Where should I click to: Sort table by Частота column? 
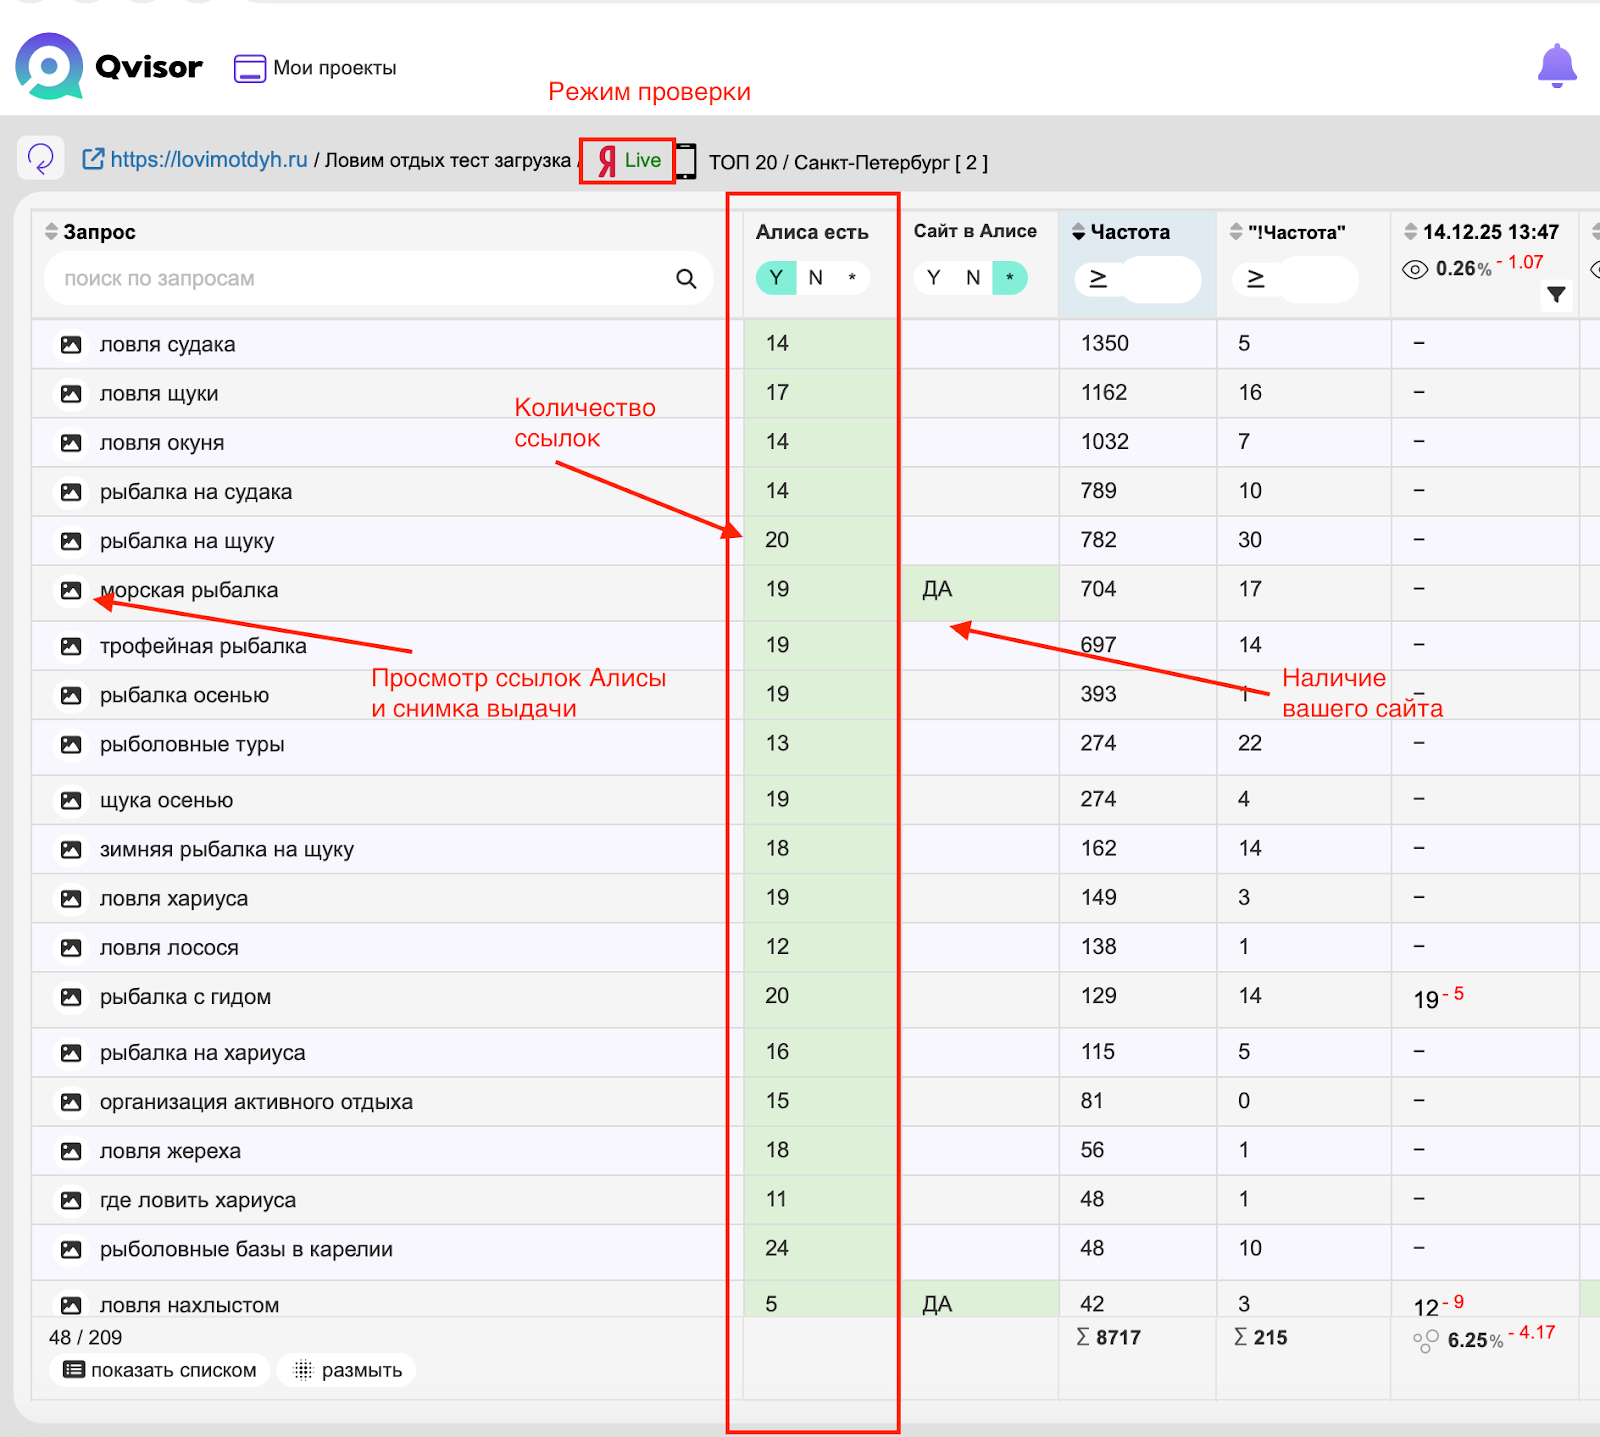(x=1128, y=232)
